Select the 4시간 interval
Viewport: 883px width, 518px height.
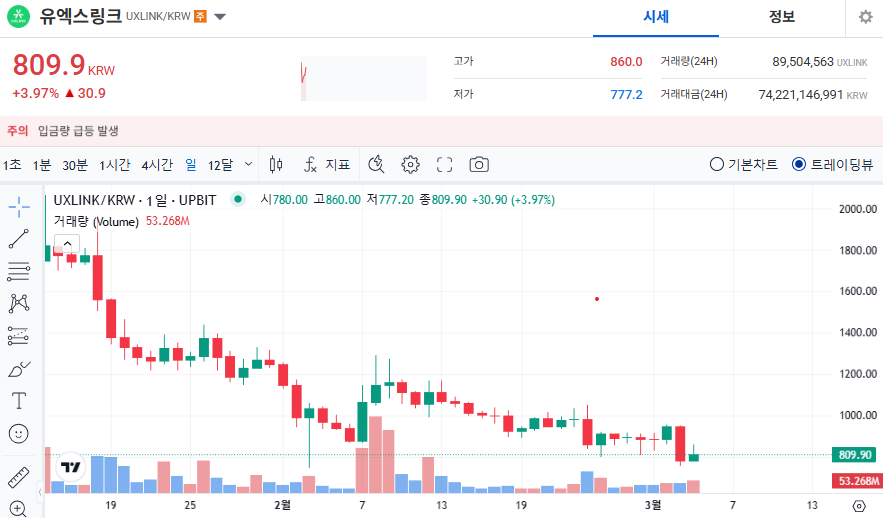click(157, 164)
